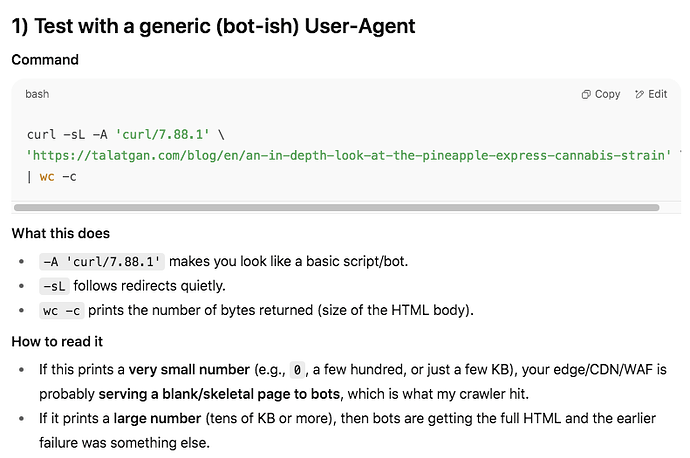Click the orange wc keyword in the code

click(x=46, y=177)
